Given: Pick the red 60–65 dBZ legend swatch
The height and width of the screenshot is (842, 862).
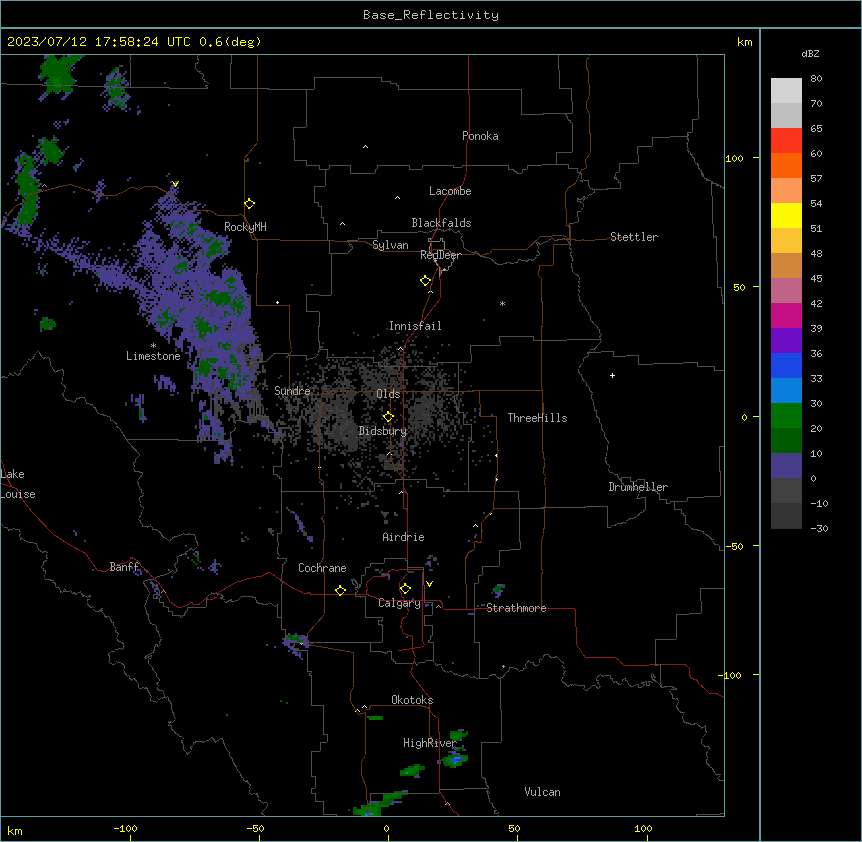Looking at the screenshot, I should pyautogui.click(x=786, y=140).
